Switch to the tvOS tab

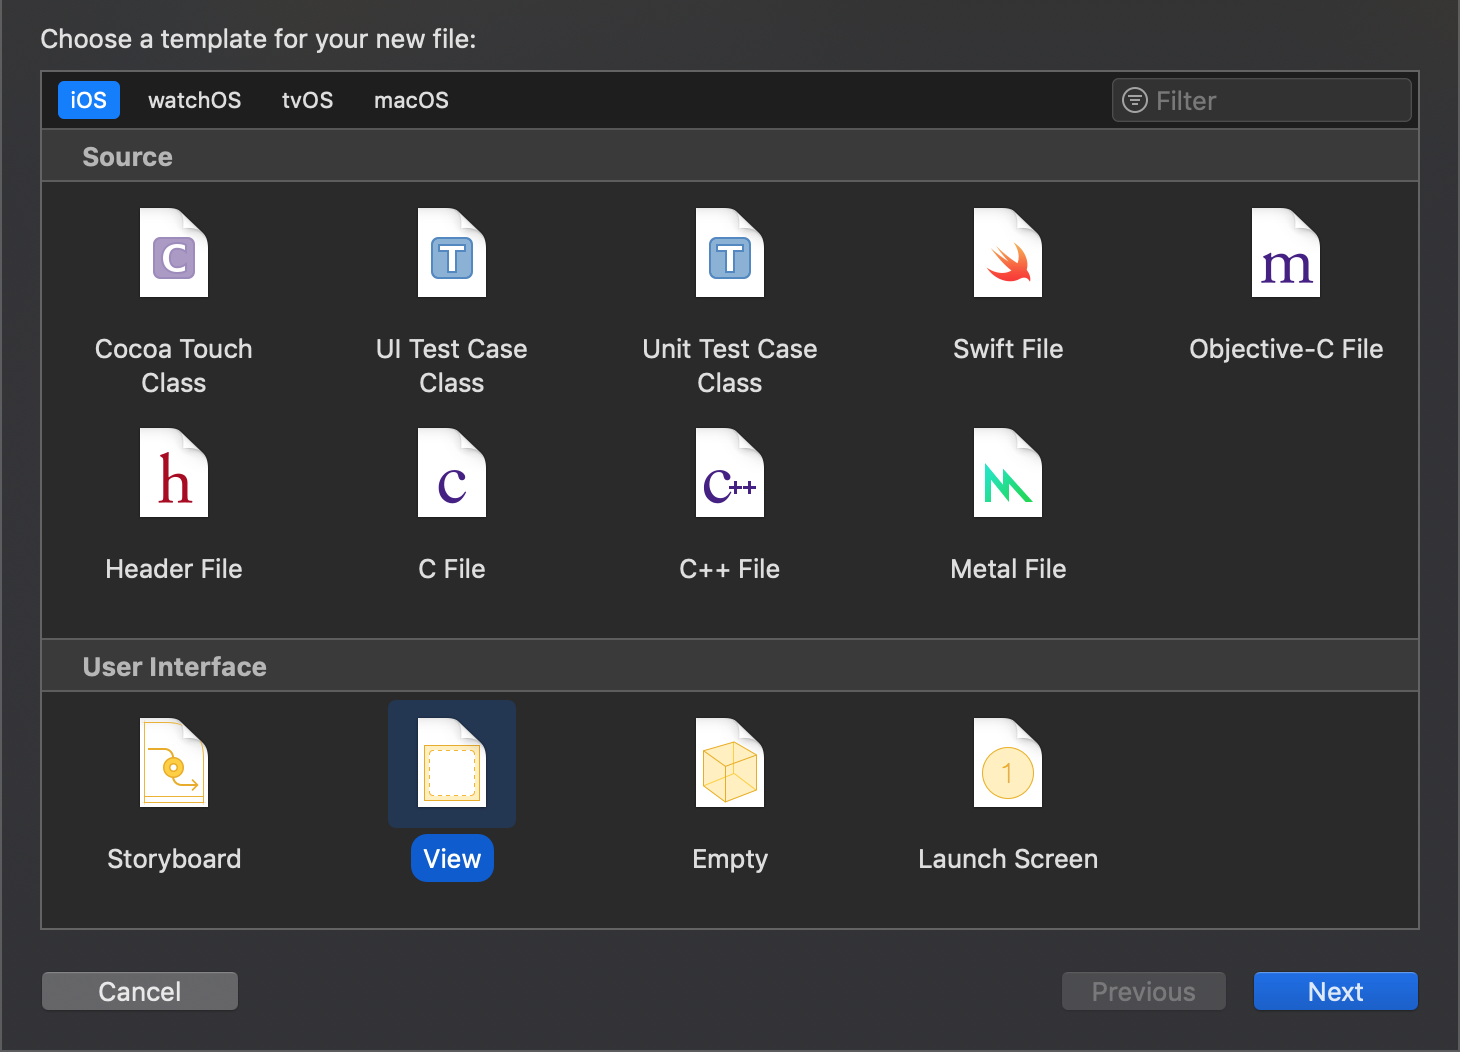[x=307, y=100]
